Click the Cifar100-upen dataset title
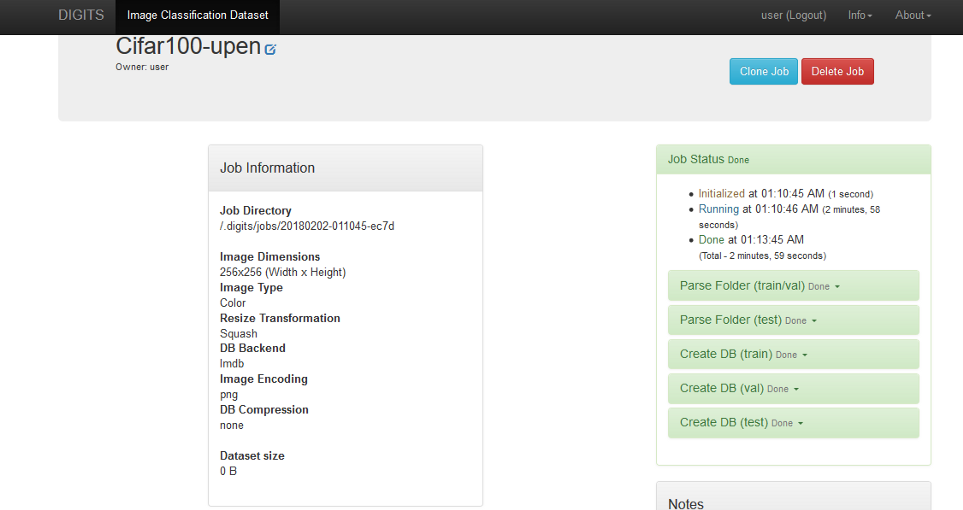The image size is (963, 510). click(x=188, y=47)
